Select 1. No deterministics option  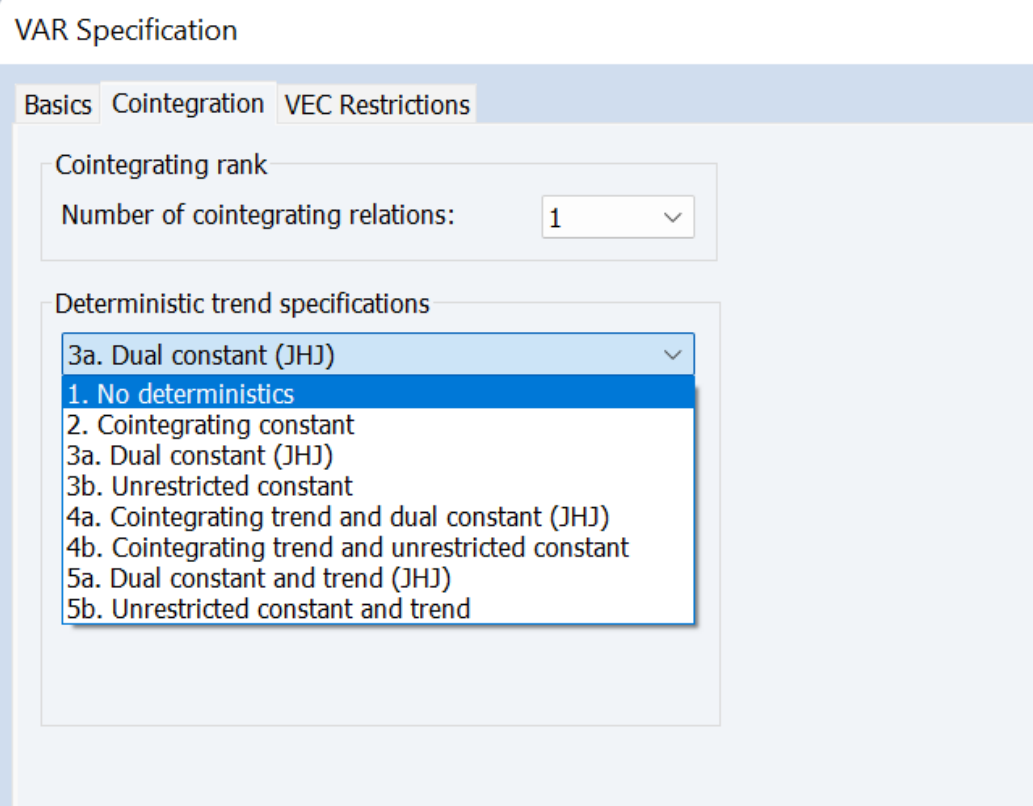coord(378,393)
